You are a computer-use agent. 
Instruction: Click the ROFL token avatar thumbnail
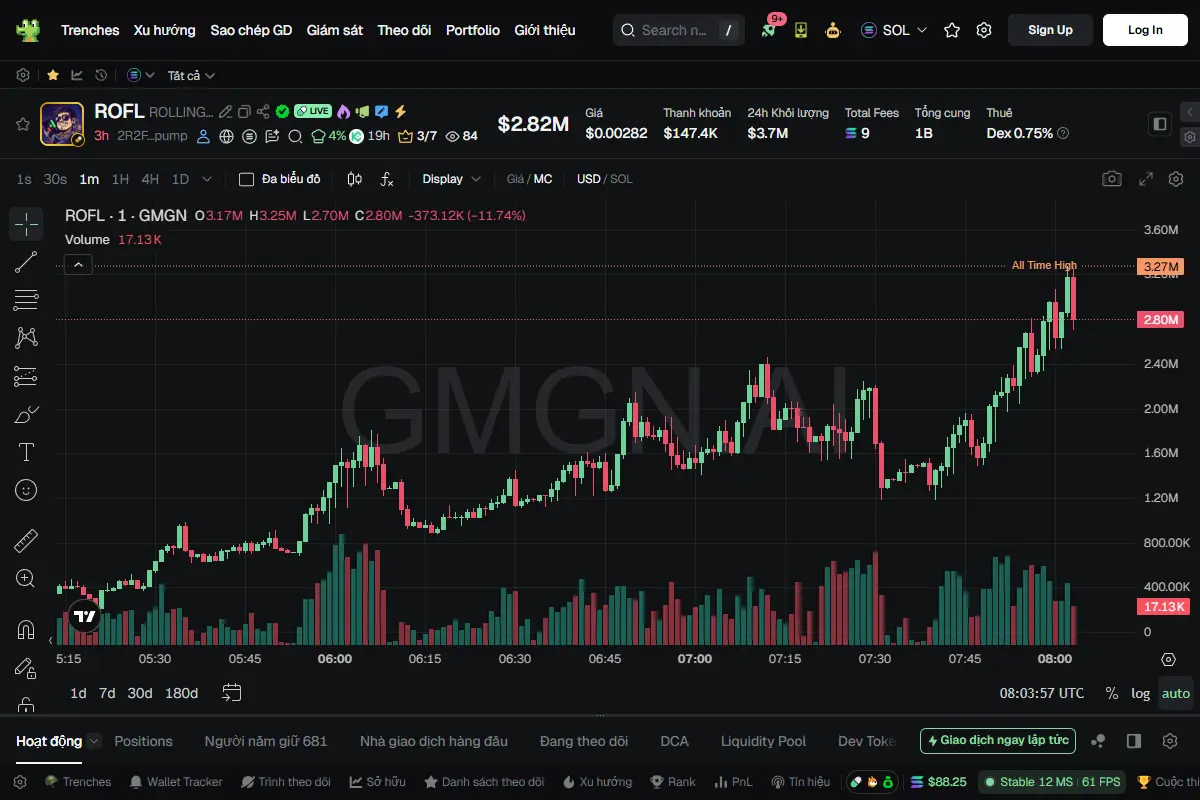point(62,124)
